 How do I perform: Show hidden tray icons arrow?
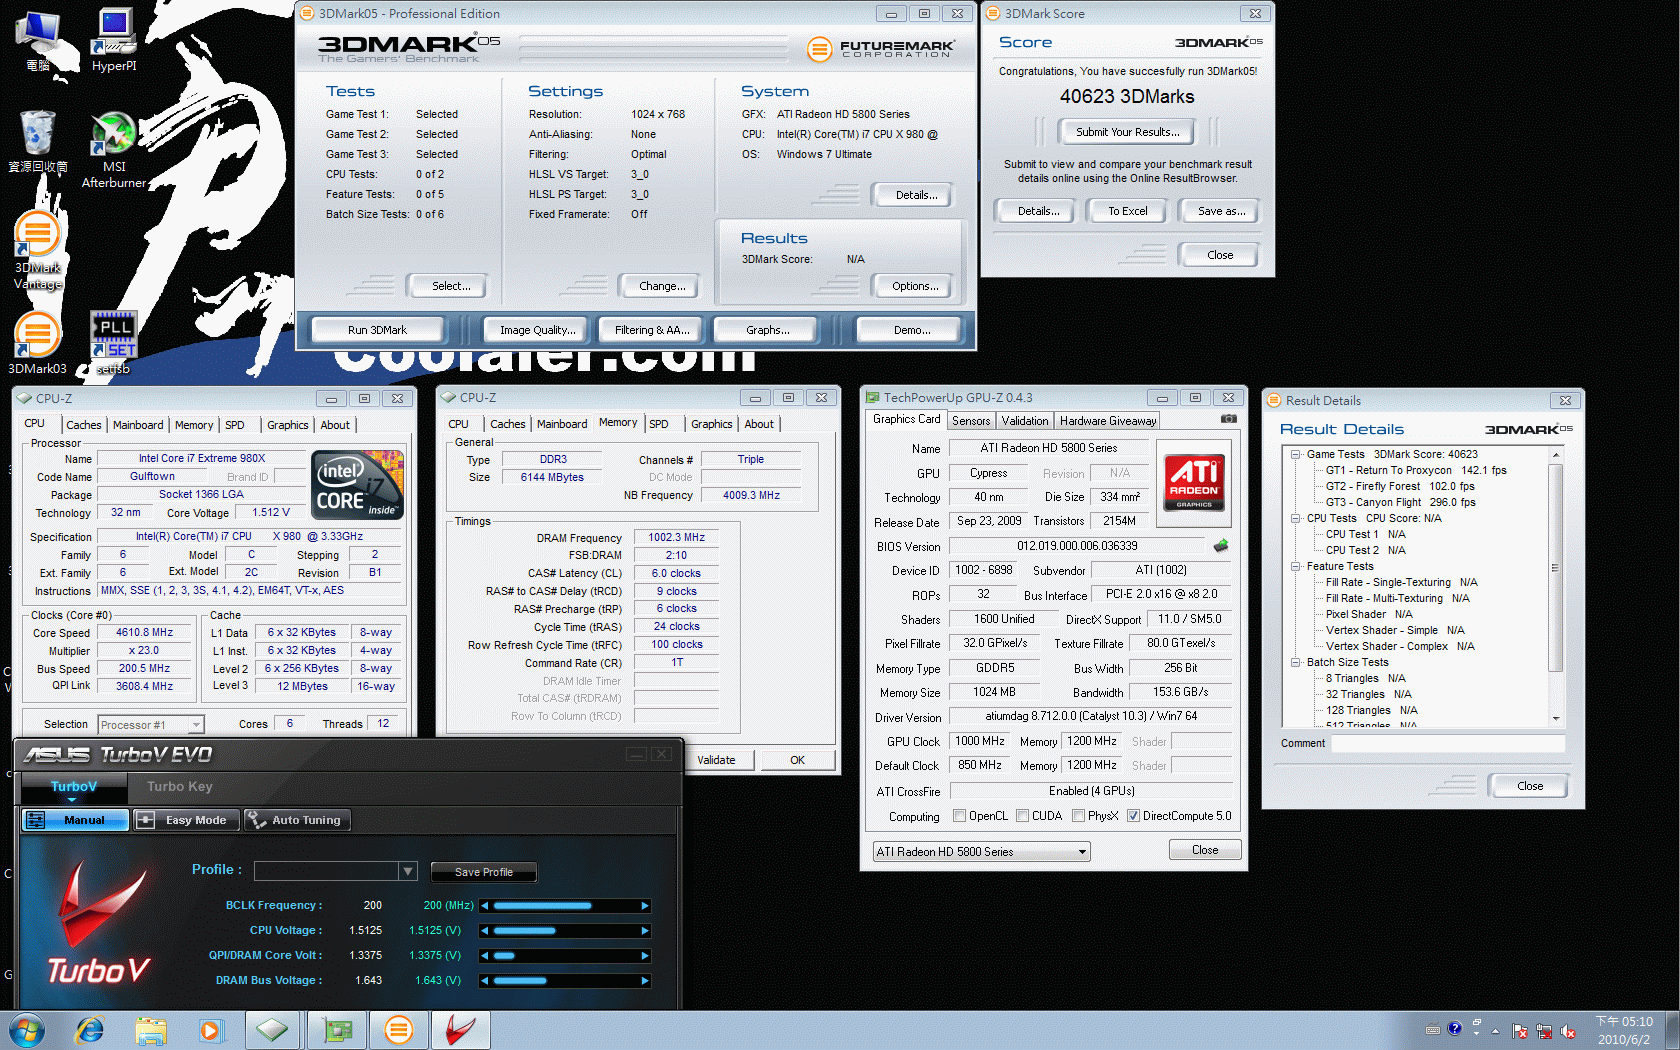pyautogui.click(x=1496, y=1030)
